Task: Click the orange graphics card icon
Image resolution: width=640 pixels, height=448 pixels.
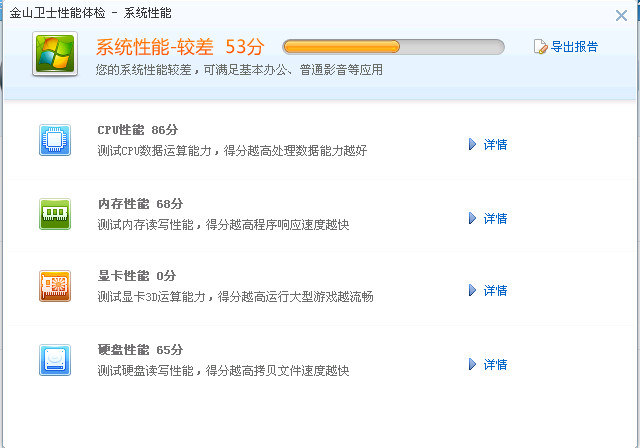Action: [x=55, y=286]
